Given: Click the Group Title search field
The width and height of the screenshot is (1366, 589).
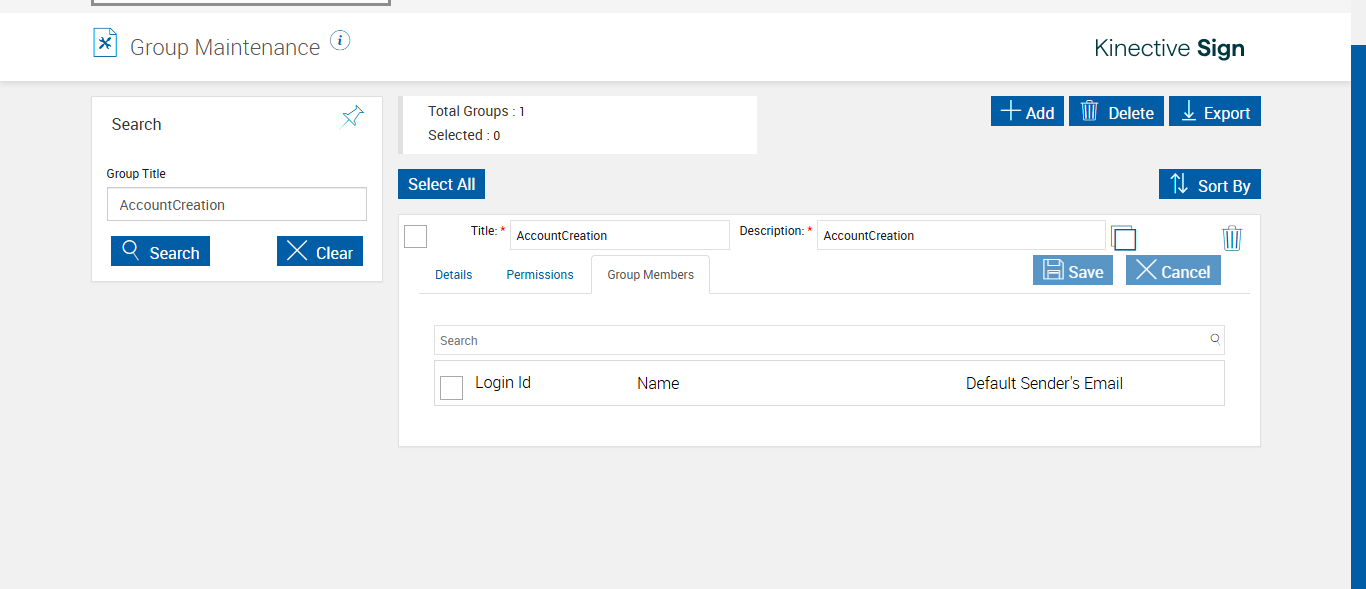Looking at the screenshot, I should pyautogui.click(x=237, y=205).
